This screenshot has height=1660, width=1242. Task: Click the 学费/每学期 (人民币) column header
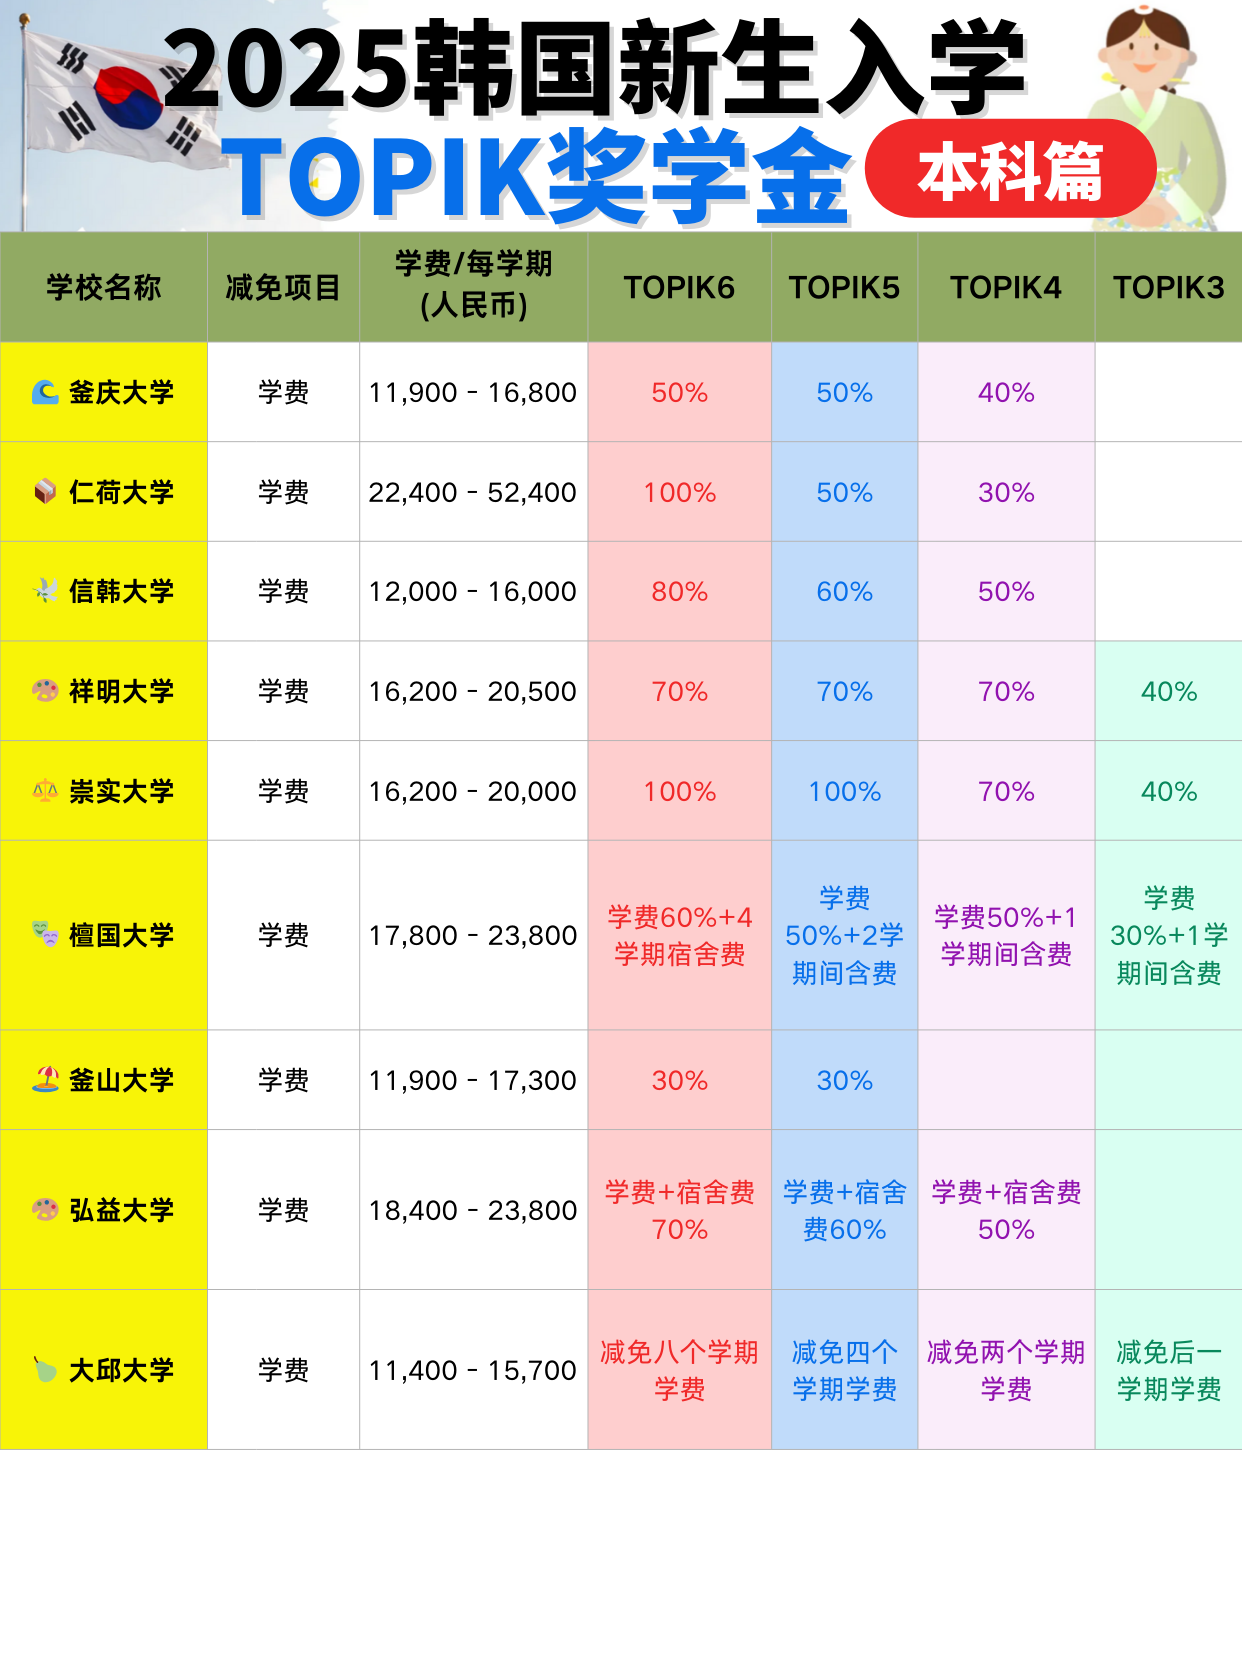tap(473, 286)
